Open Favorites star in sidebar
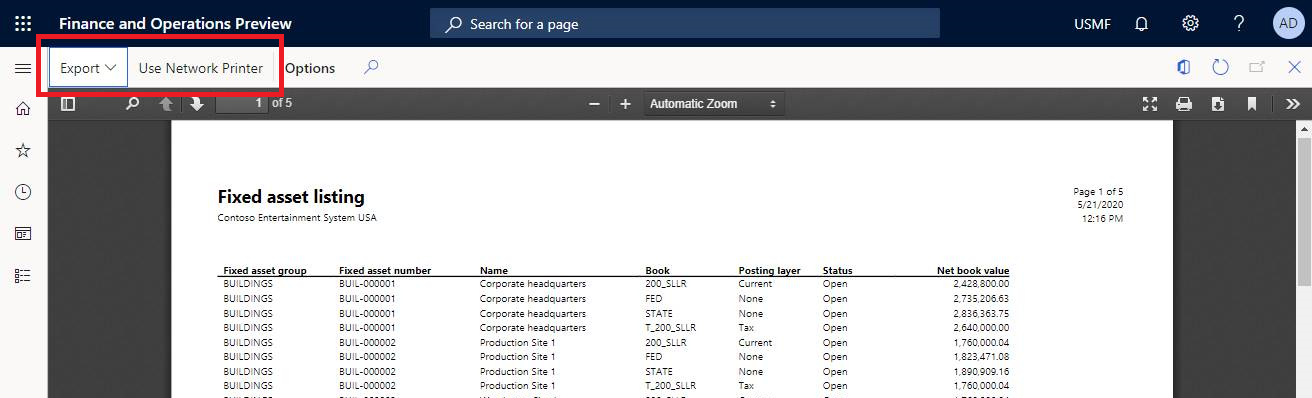 [23, 150]
